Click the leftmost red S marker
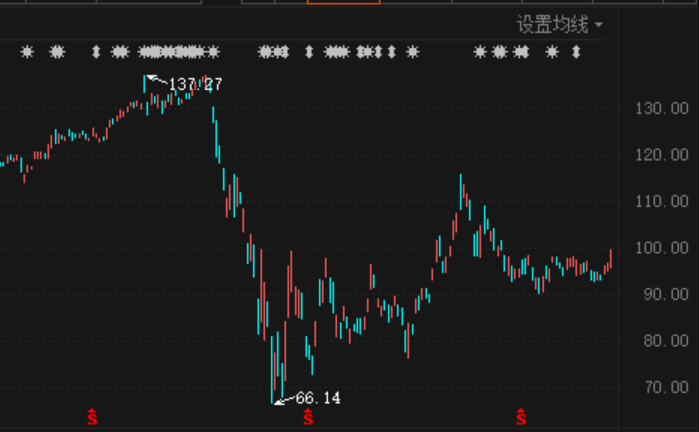The width and height of the screenshot is (699, 432). [92, 416]
